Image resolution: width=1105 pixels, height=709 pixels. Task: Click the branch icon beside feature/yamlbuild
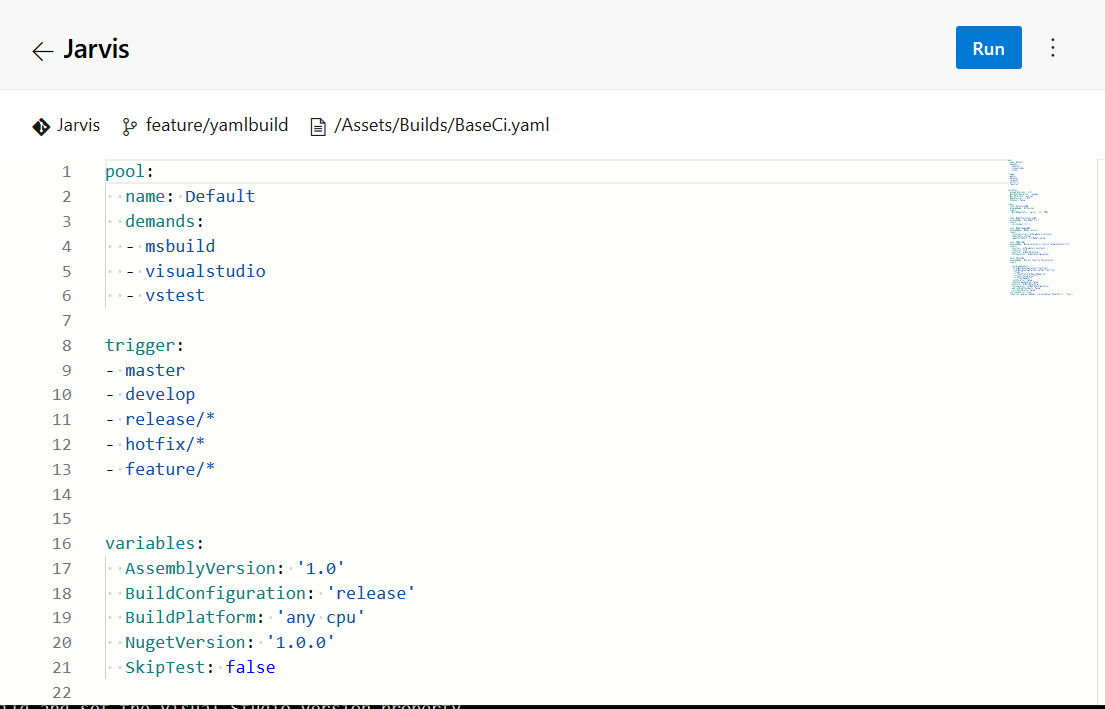pyautogui.click(x=129, y=126)
